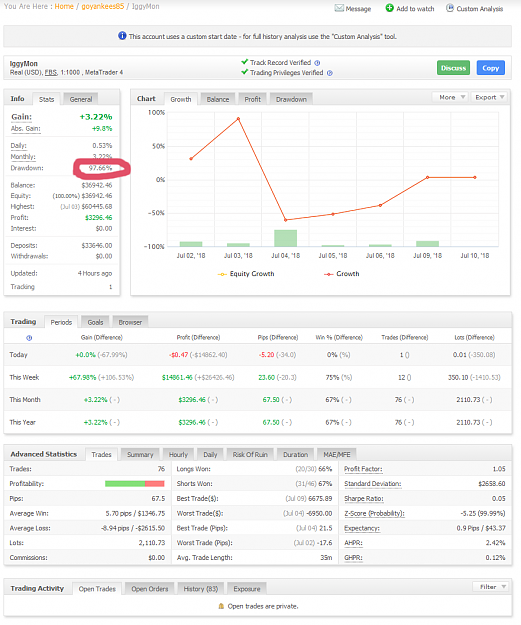The image size is (521, 625).
Task: Click the help icon in Periods table header
Action: (29, 338)
